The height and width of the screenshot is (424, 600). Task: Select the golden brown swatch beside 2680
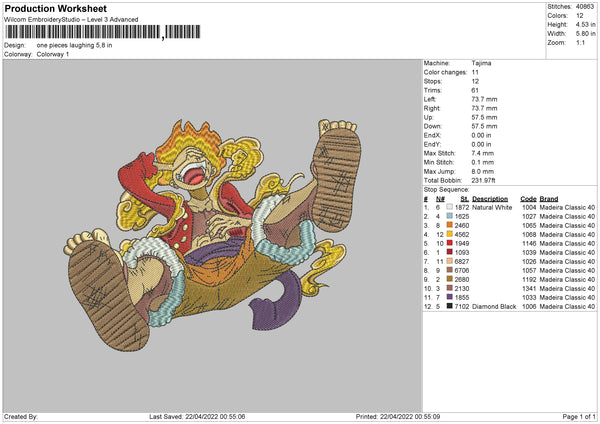pyautogui.click(x=449, y=279)
